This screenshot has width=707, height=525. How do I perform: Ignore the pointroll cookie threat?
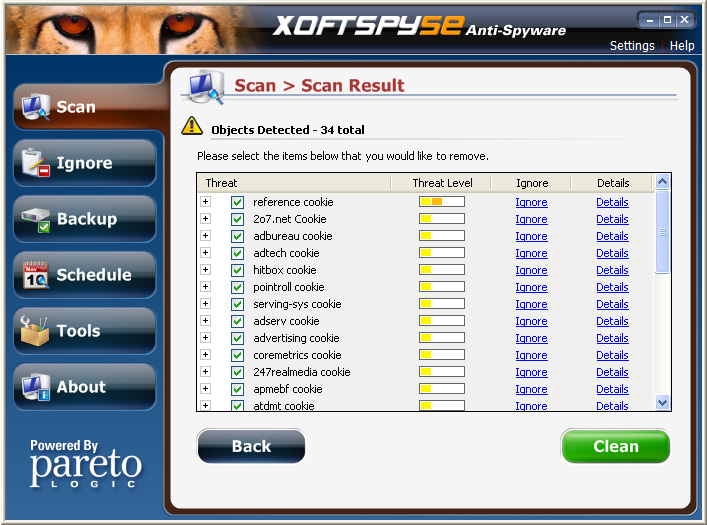531,287
